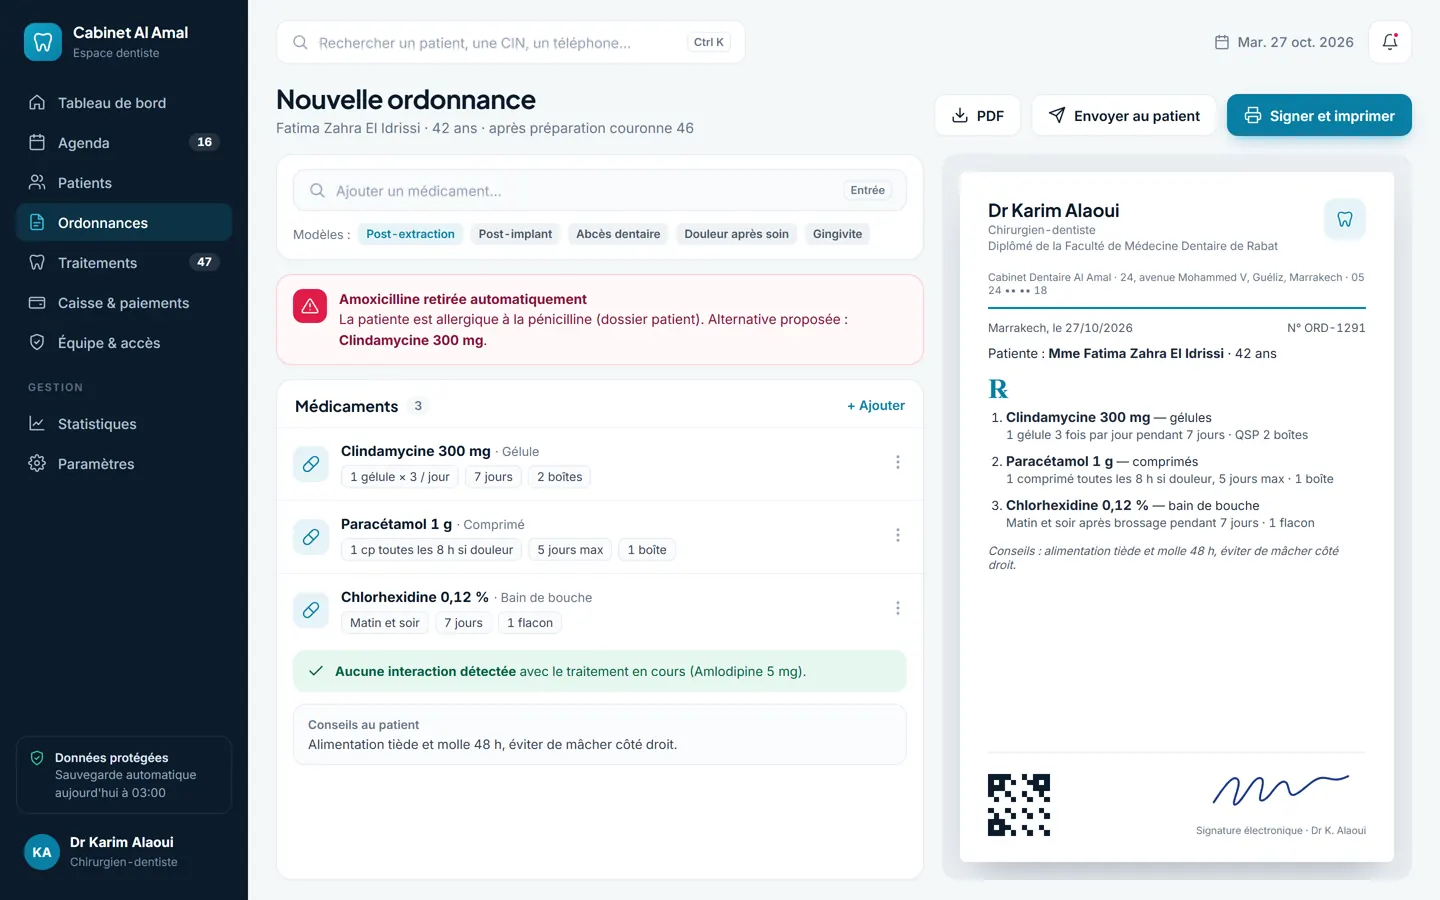
Task: Open Caisse & paiements section
Action: tap(124, 303)
